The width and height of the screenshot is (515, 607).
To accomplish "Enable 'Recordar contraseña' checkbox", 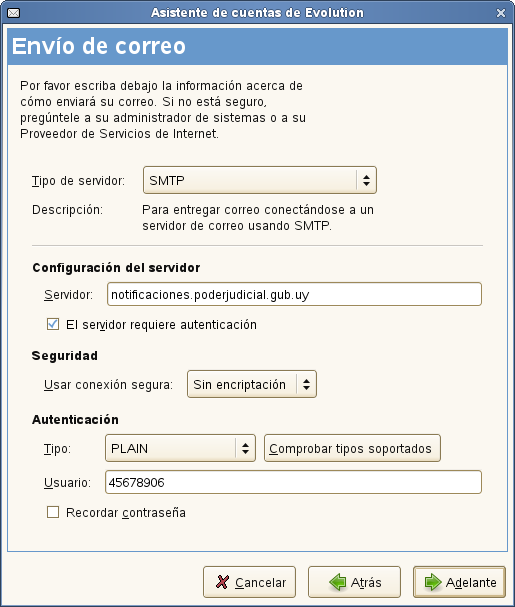I will pos(53,512).
